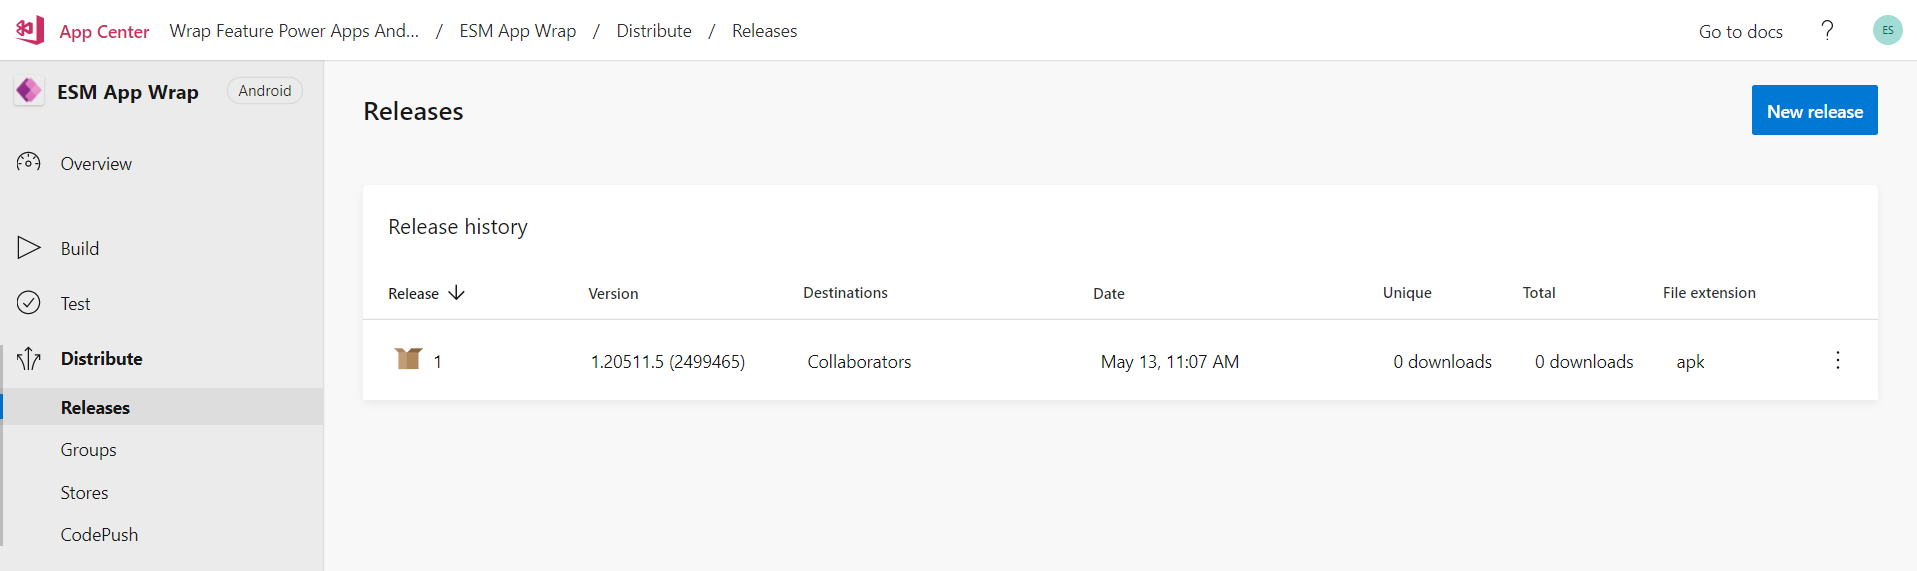1917x571 pixels.
Task: Follow the Go to docs link
Action: click(x=1740, y=31)
